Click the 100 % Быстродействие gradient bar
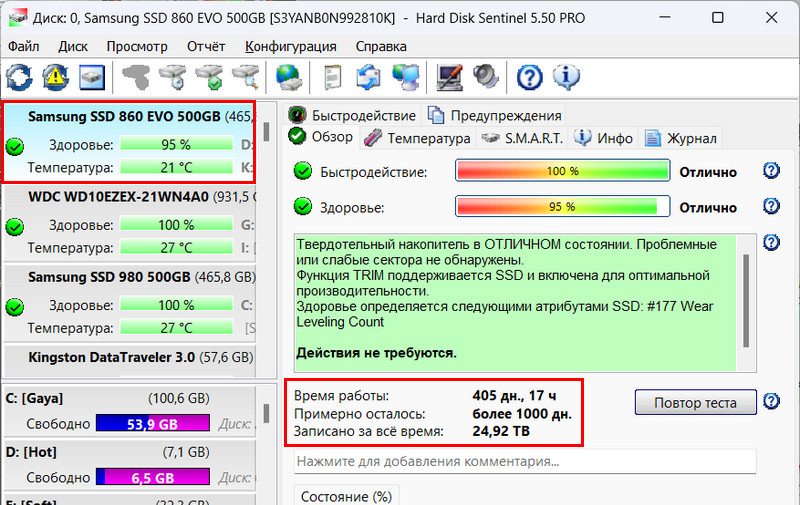800x505 pixels. (x=562, y=171)
